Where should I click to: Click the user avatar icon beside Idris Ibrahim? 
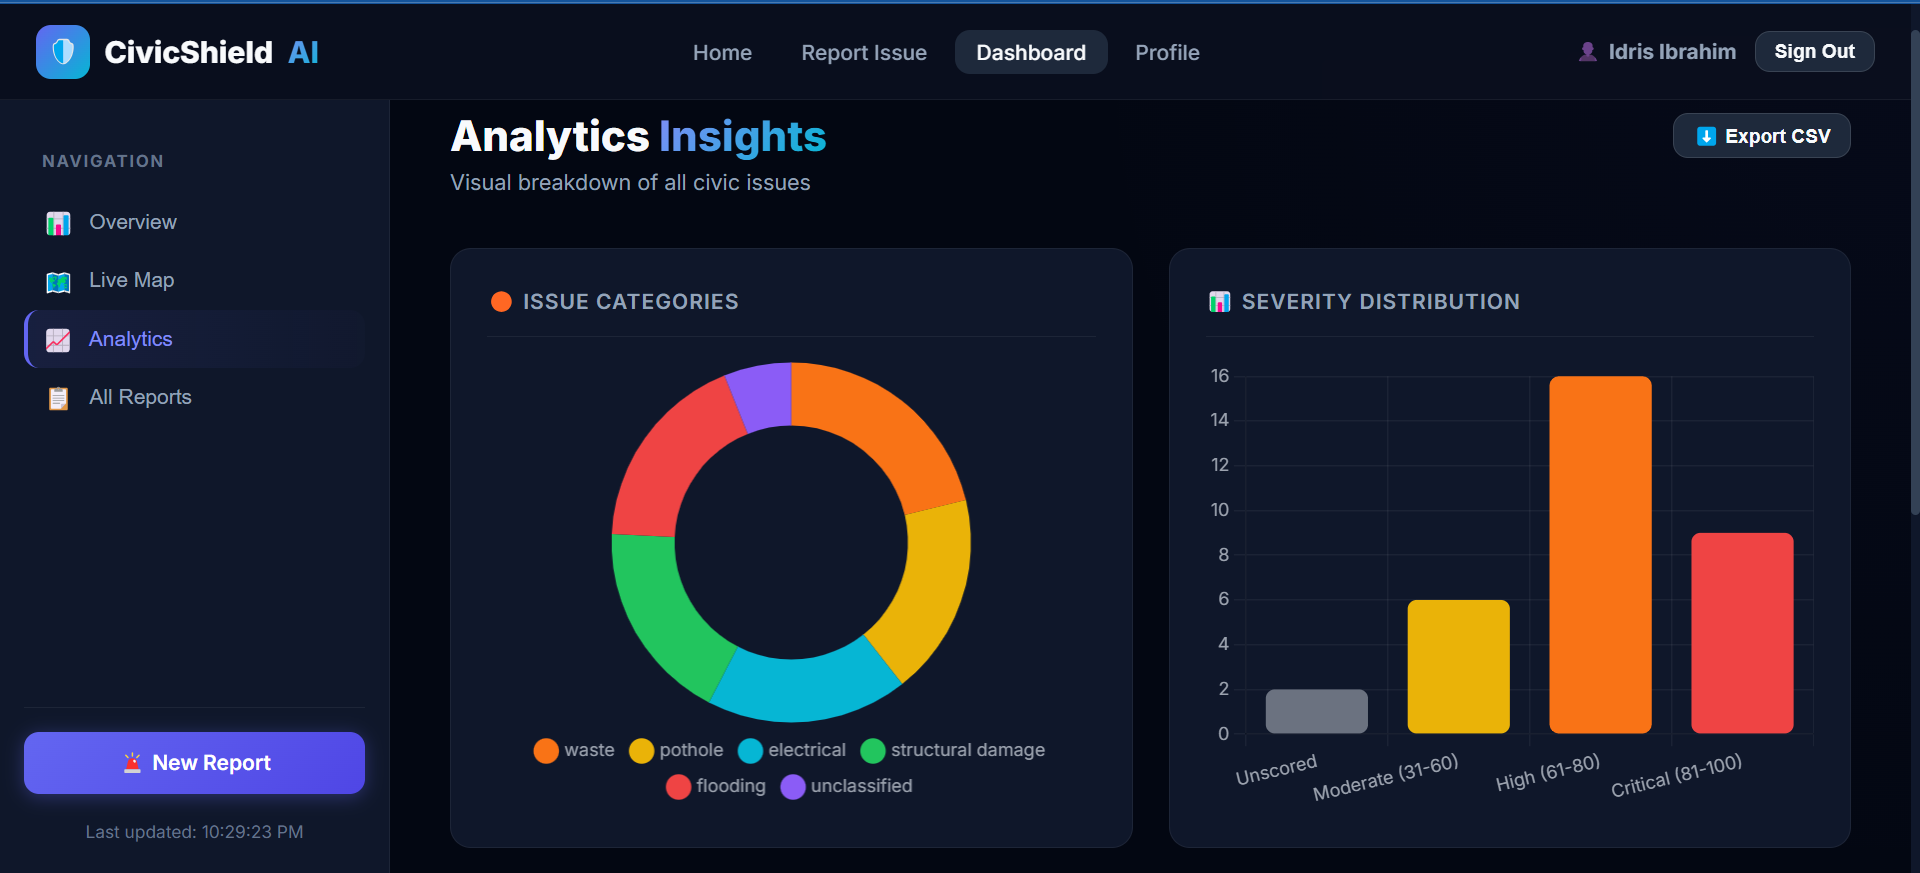click(x=1587, y=52)
